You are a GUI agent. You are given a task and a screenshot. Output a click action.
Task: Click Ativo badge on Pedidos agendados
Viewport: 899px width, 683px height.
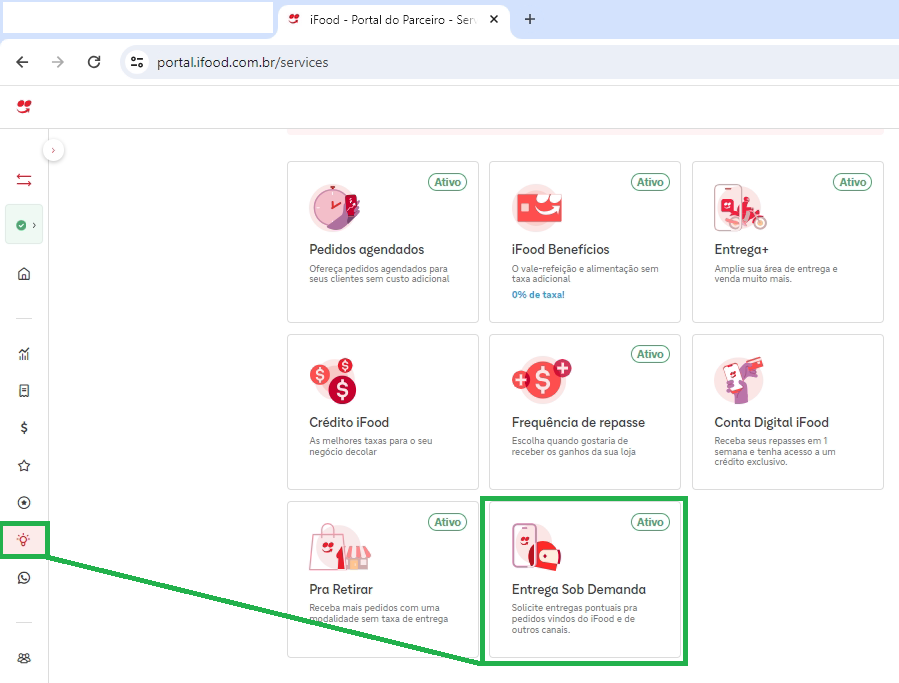point(447,182)
